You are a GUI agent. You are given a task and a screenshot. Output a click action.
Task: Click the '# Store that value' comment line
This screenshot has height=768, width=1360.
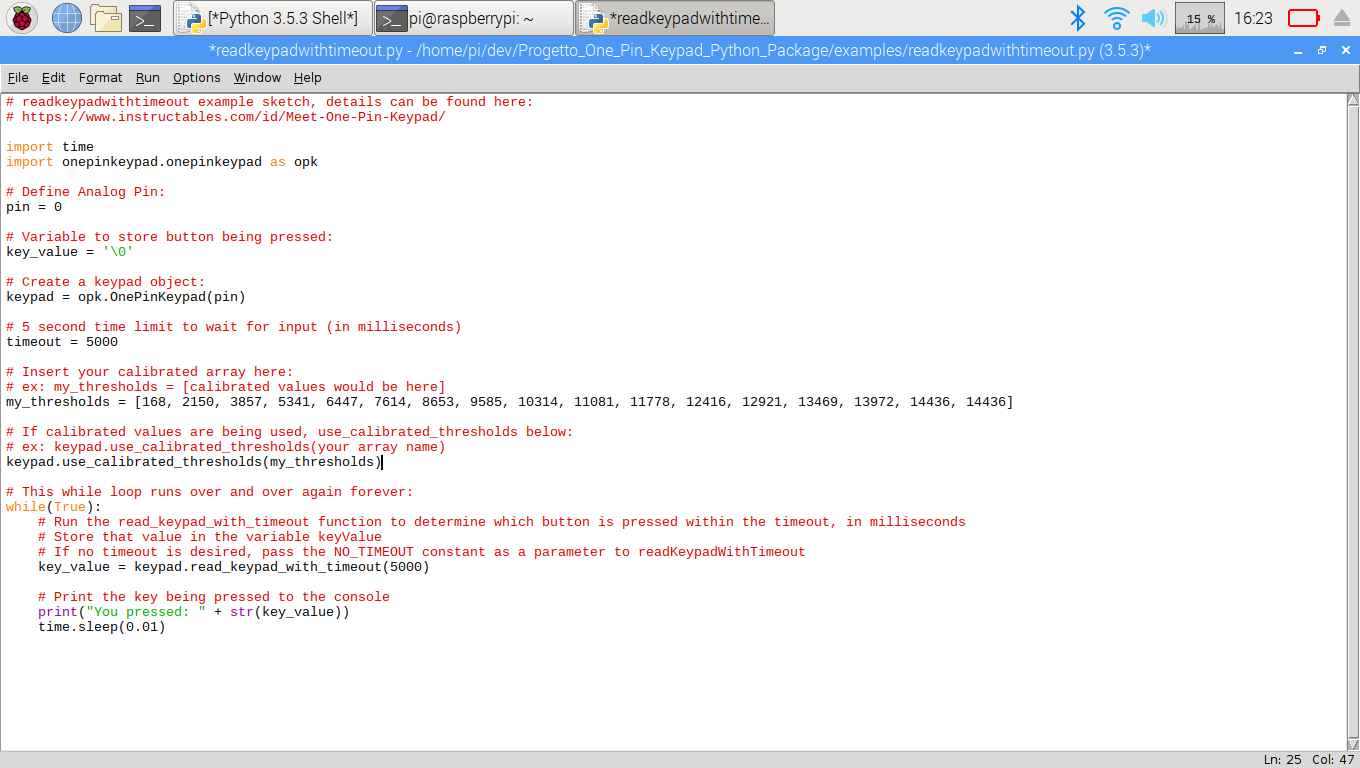(x=210, y=537)
